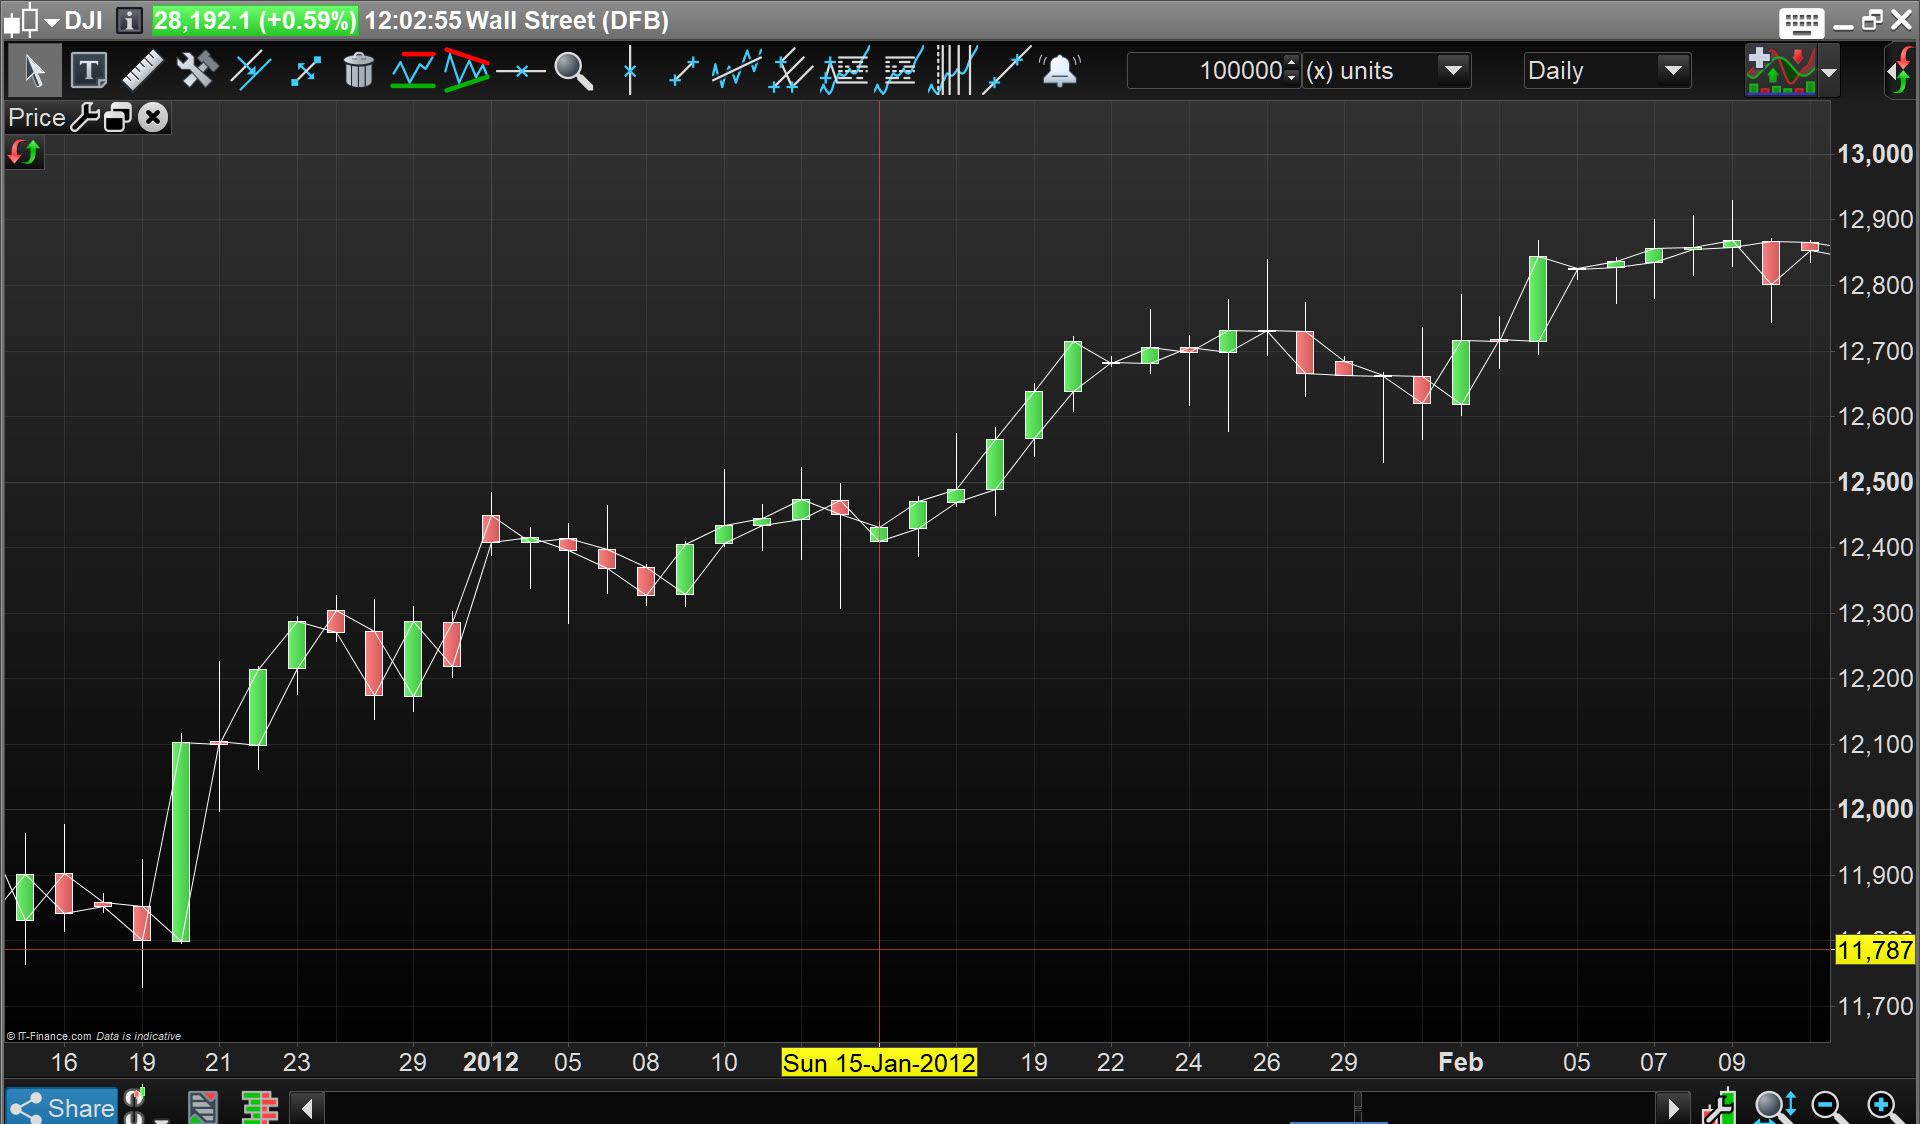Expand the units type dropdown

click(x=1452, y=71)
